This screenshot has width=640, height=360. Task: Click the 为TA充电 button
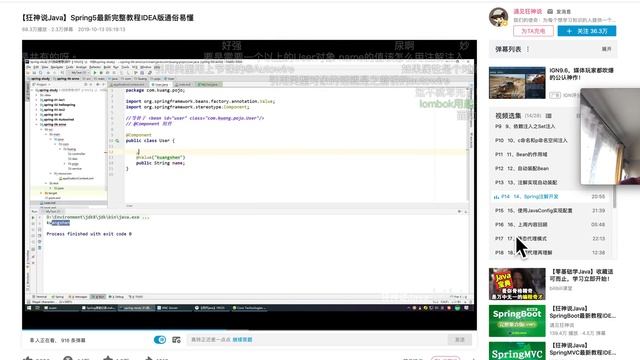[533, 31]
